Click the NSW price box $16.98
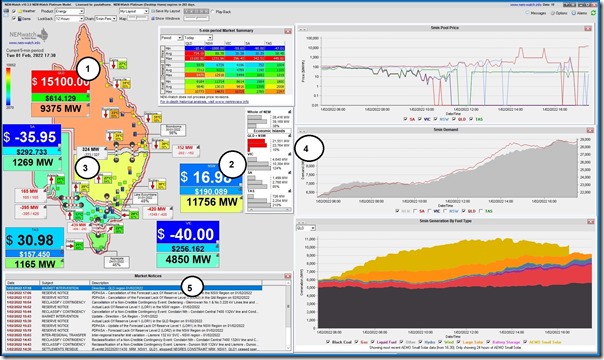The width and height of the screenshot is (604, 360). [211, 176]
